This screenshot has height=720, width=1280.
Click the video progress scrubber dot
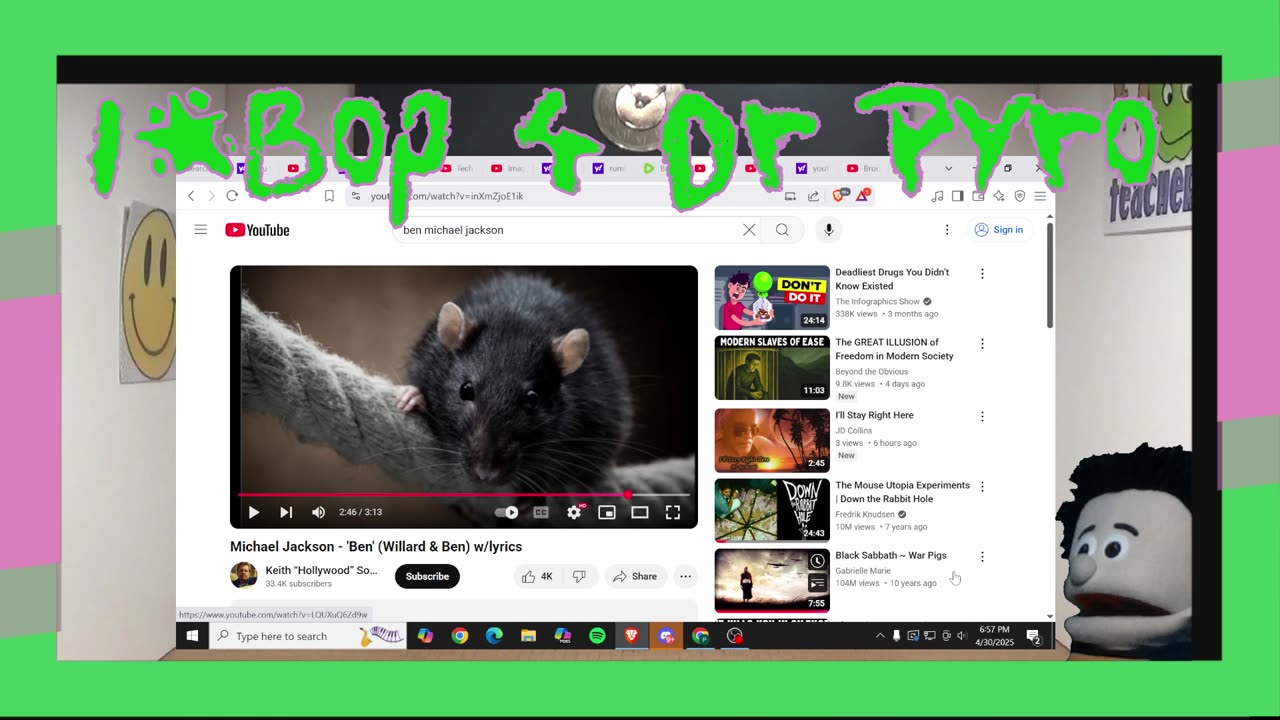click(x=628, y=495)
